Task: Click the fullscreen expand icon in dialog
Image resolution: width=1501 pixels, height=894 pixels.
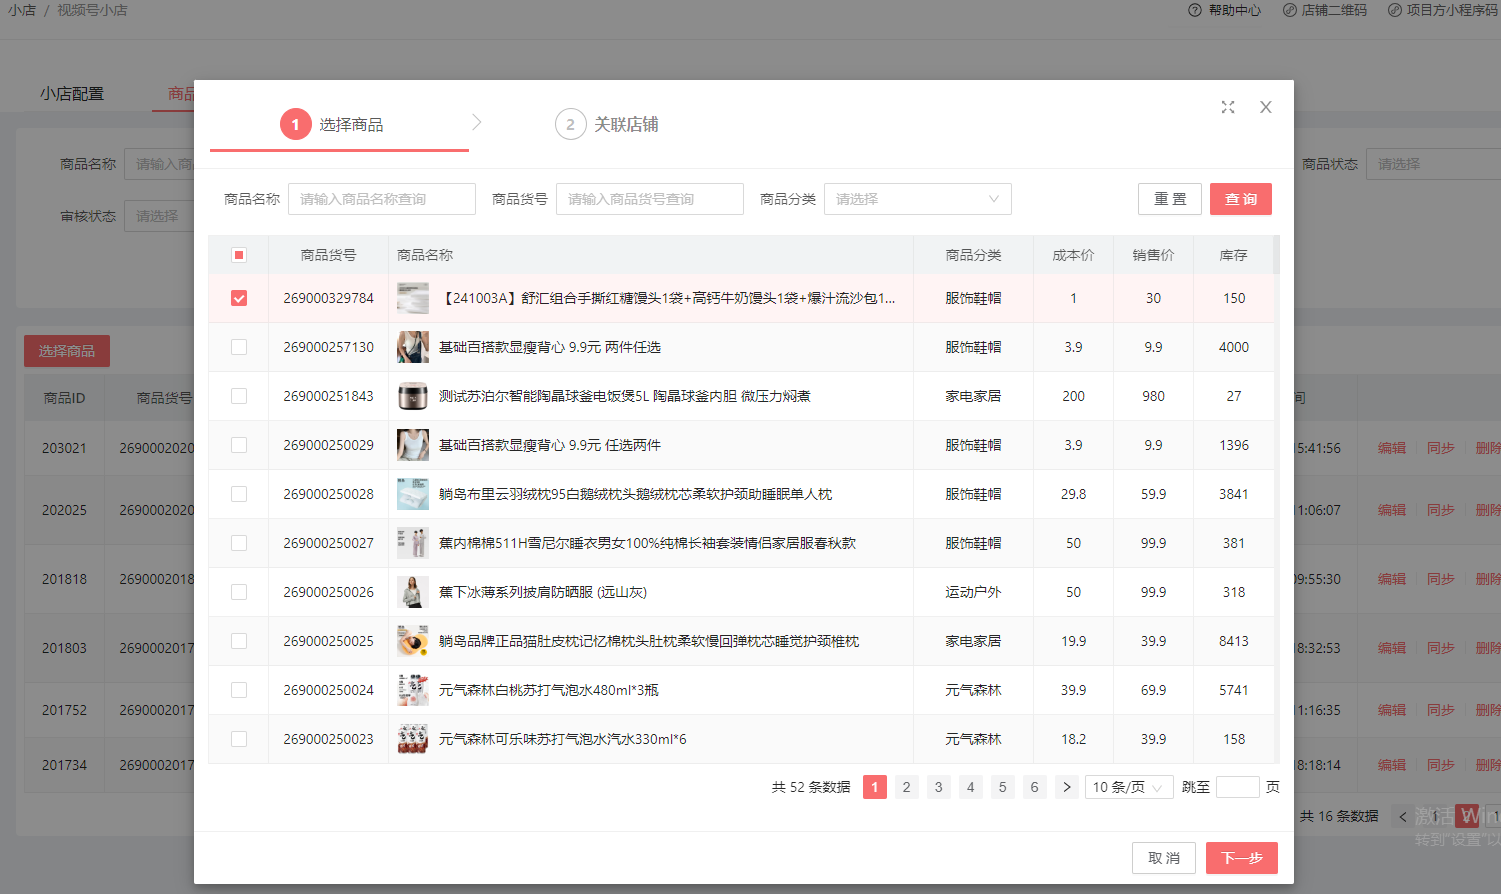Action: (1228, 107)
